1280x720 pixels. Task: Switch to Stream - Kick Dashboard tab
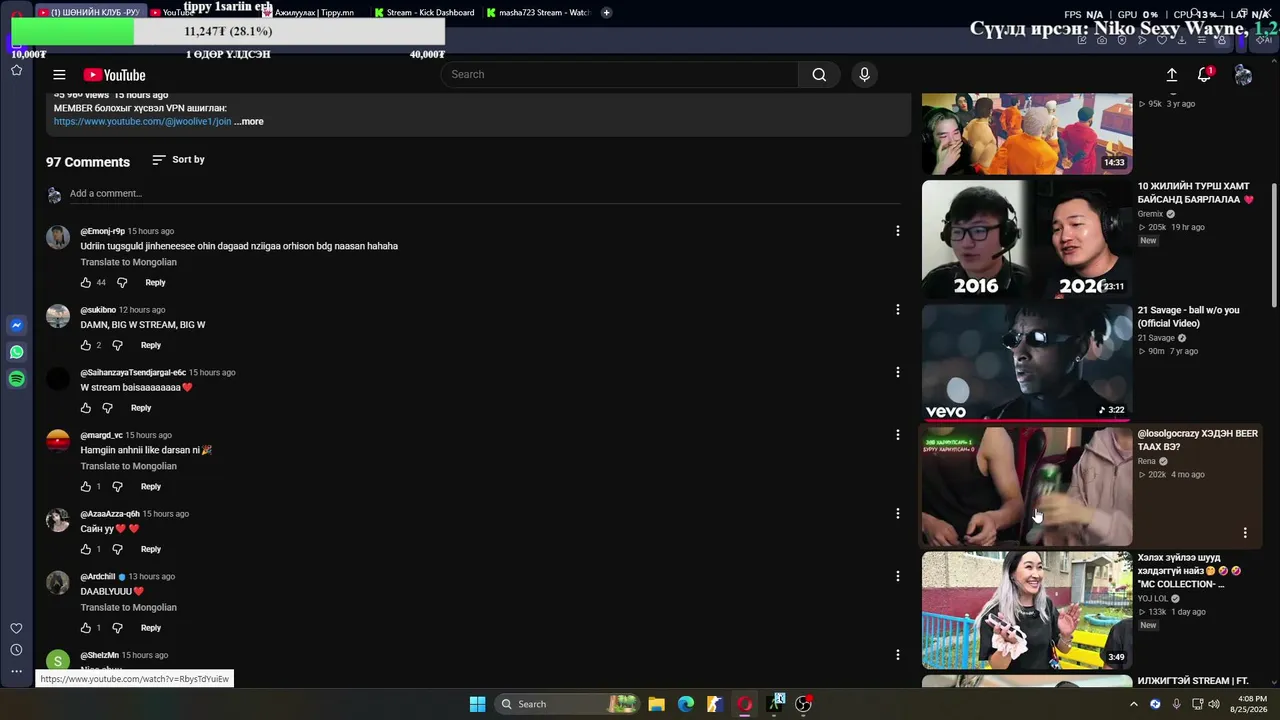pyautogui.click(x=423, y=13)
